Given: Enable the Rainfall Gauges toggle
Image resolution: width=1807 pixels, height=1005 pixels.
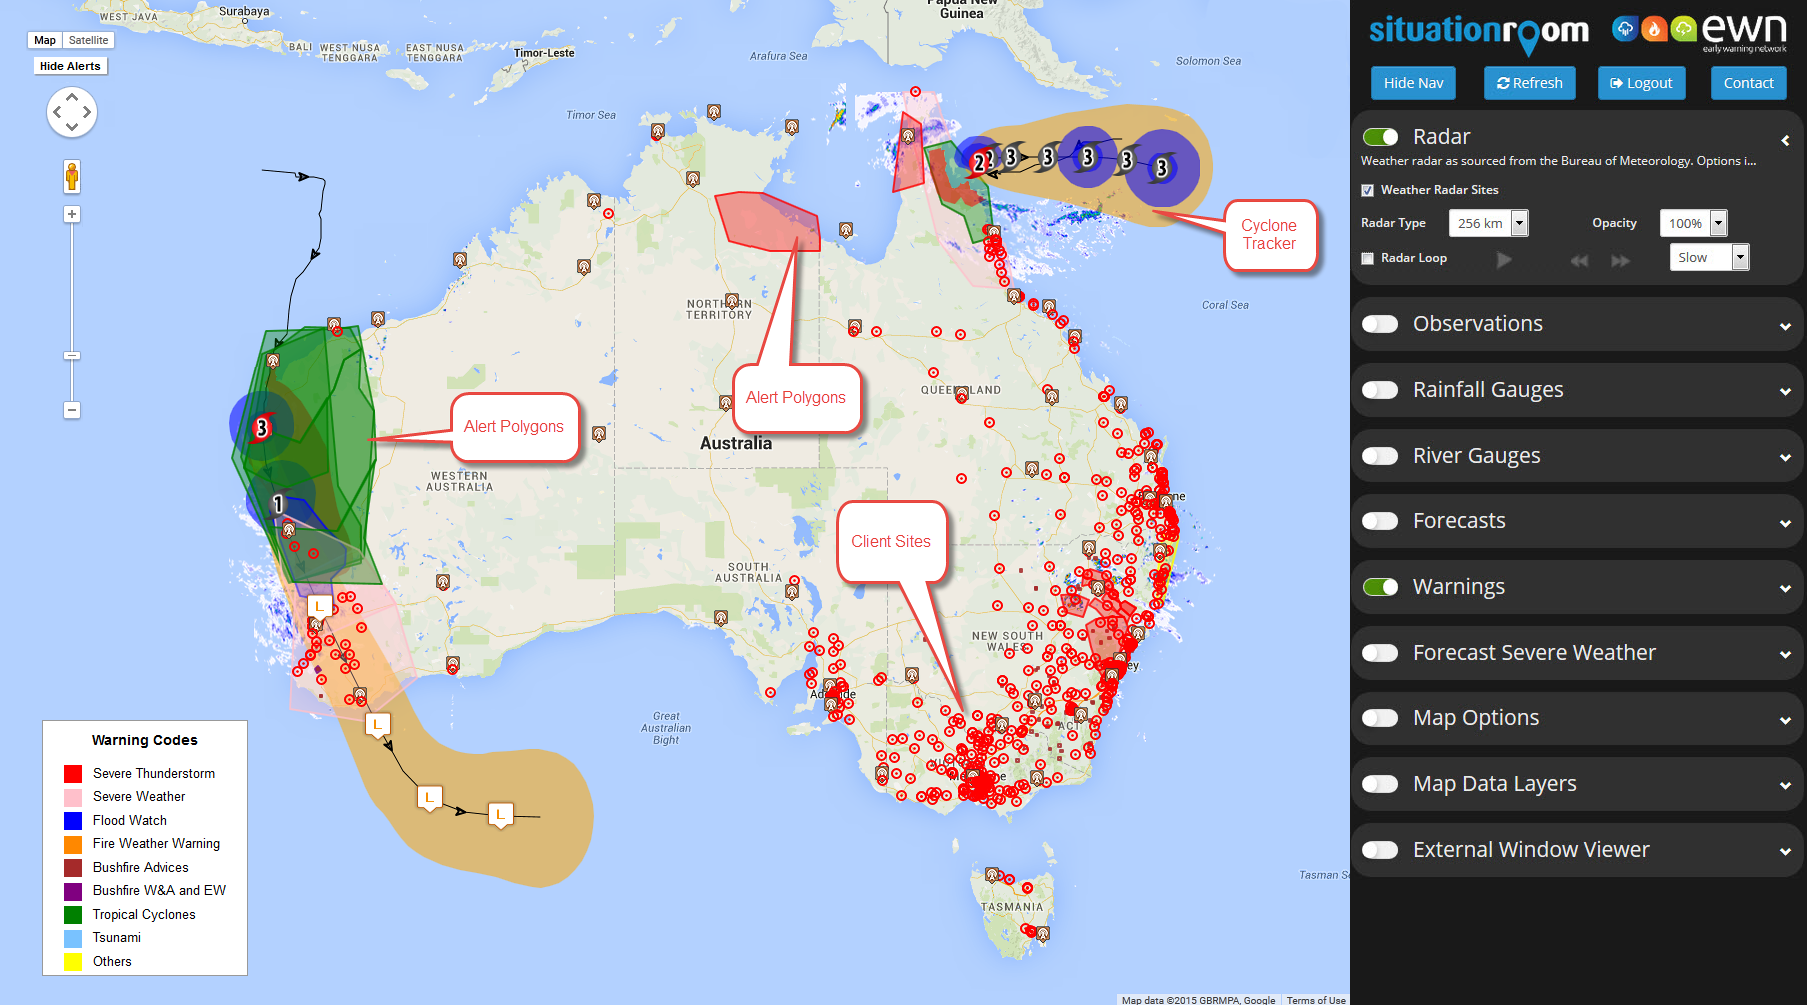Looking at the screenshot, I should click(1380, 390).
